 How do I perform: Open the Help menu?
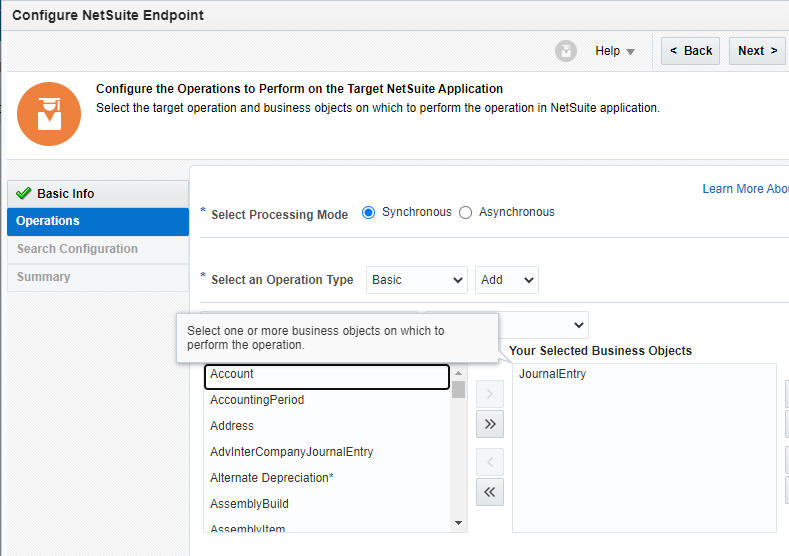click(614, 51)
